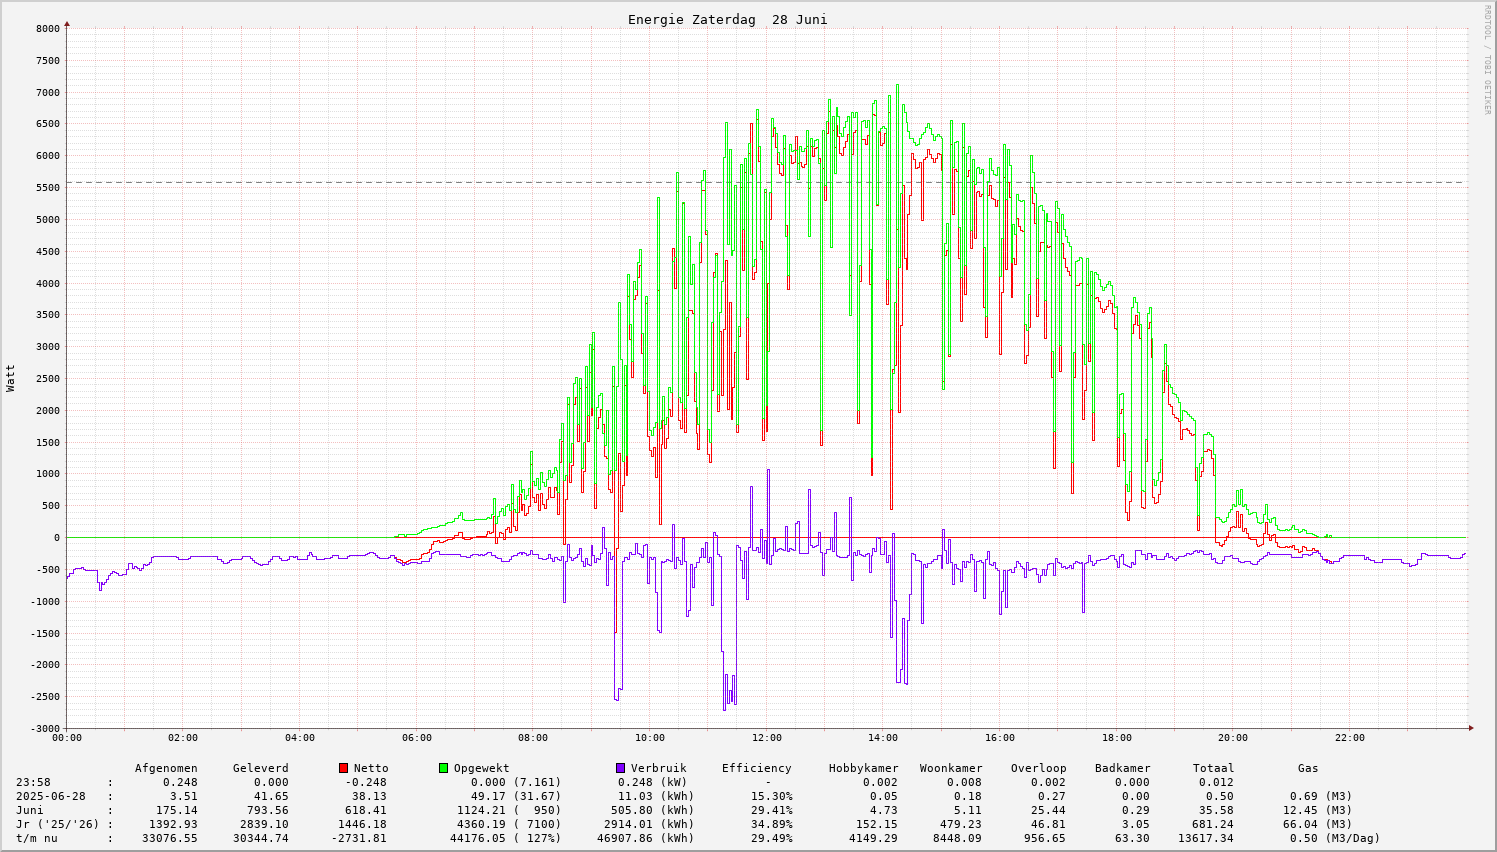Select the Juni row label in the table

click(x=30, y=810)
